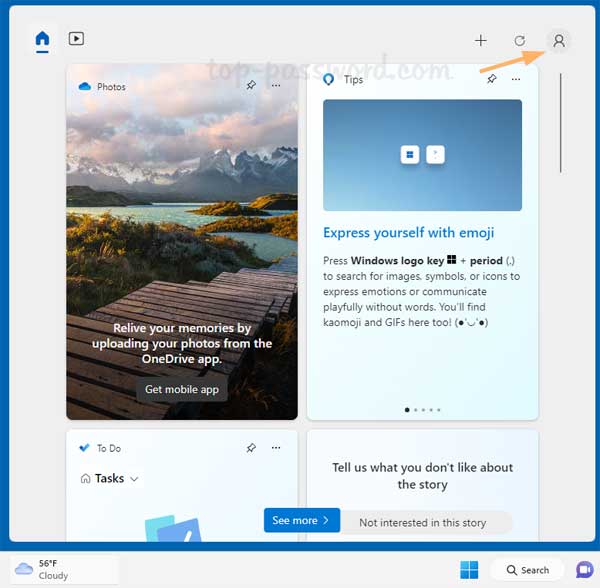
Task: Open the Windows Start menu
Action: click(468, 570)
